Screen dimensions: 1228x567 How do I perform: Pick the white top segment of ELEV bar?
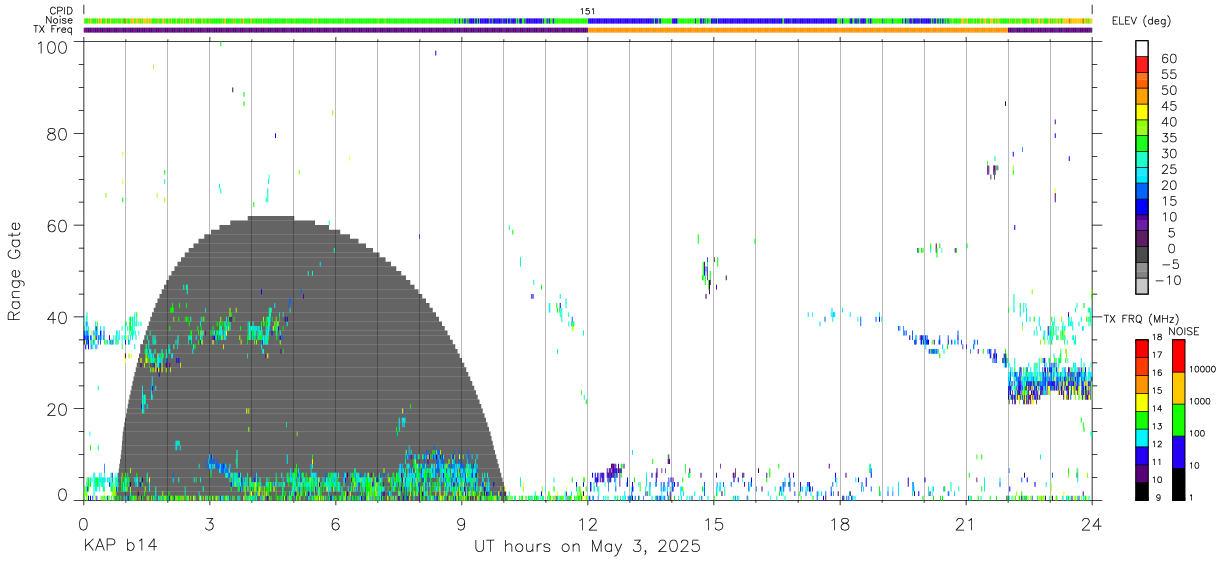[1142, 47]
